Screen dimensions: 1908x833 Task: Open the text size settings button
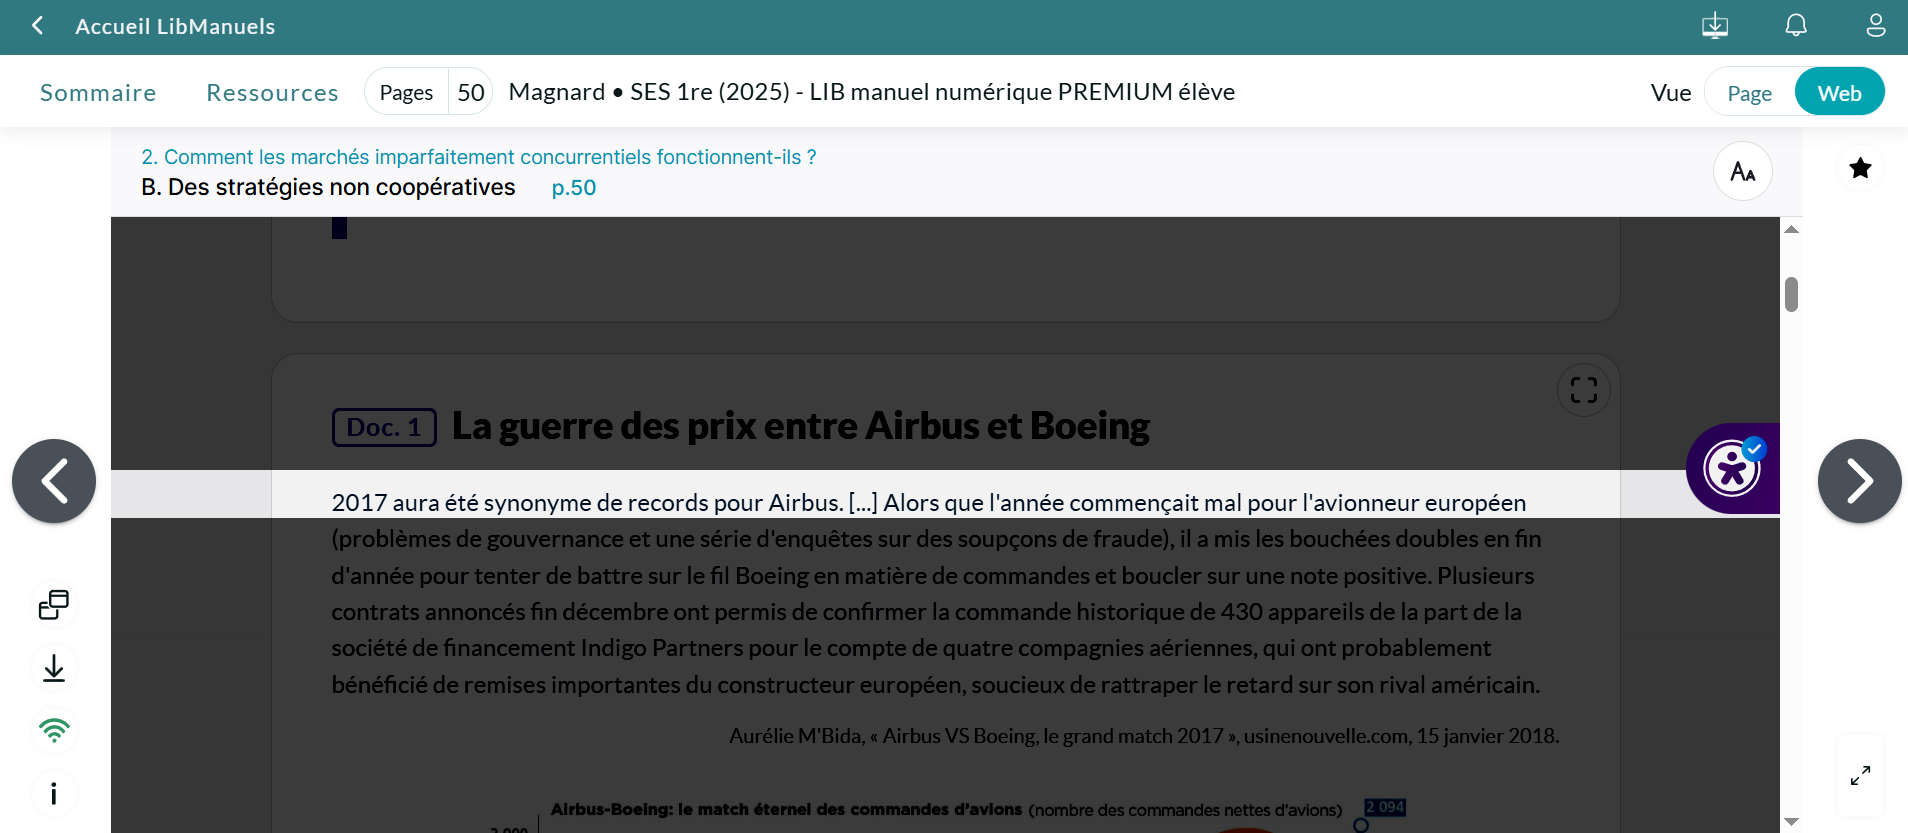(x=1743, y=172)
